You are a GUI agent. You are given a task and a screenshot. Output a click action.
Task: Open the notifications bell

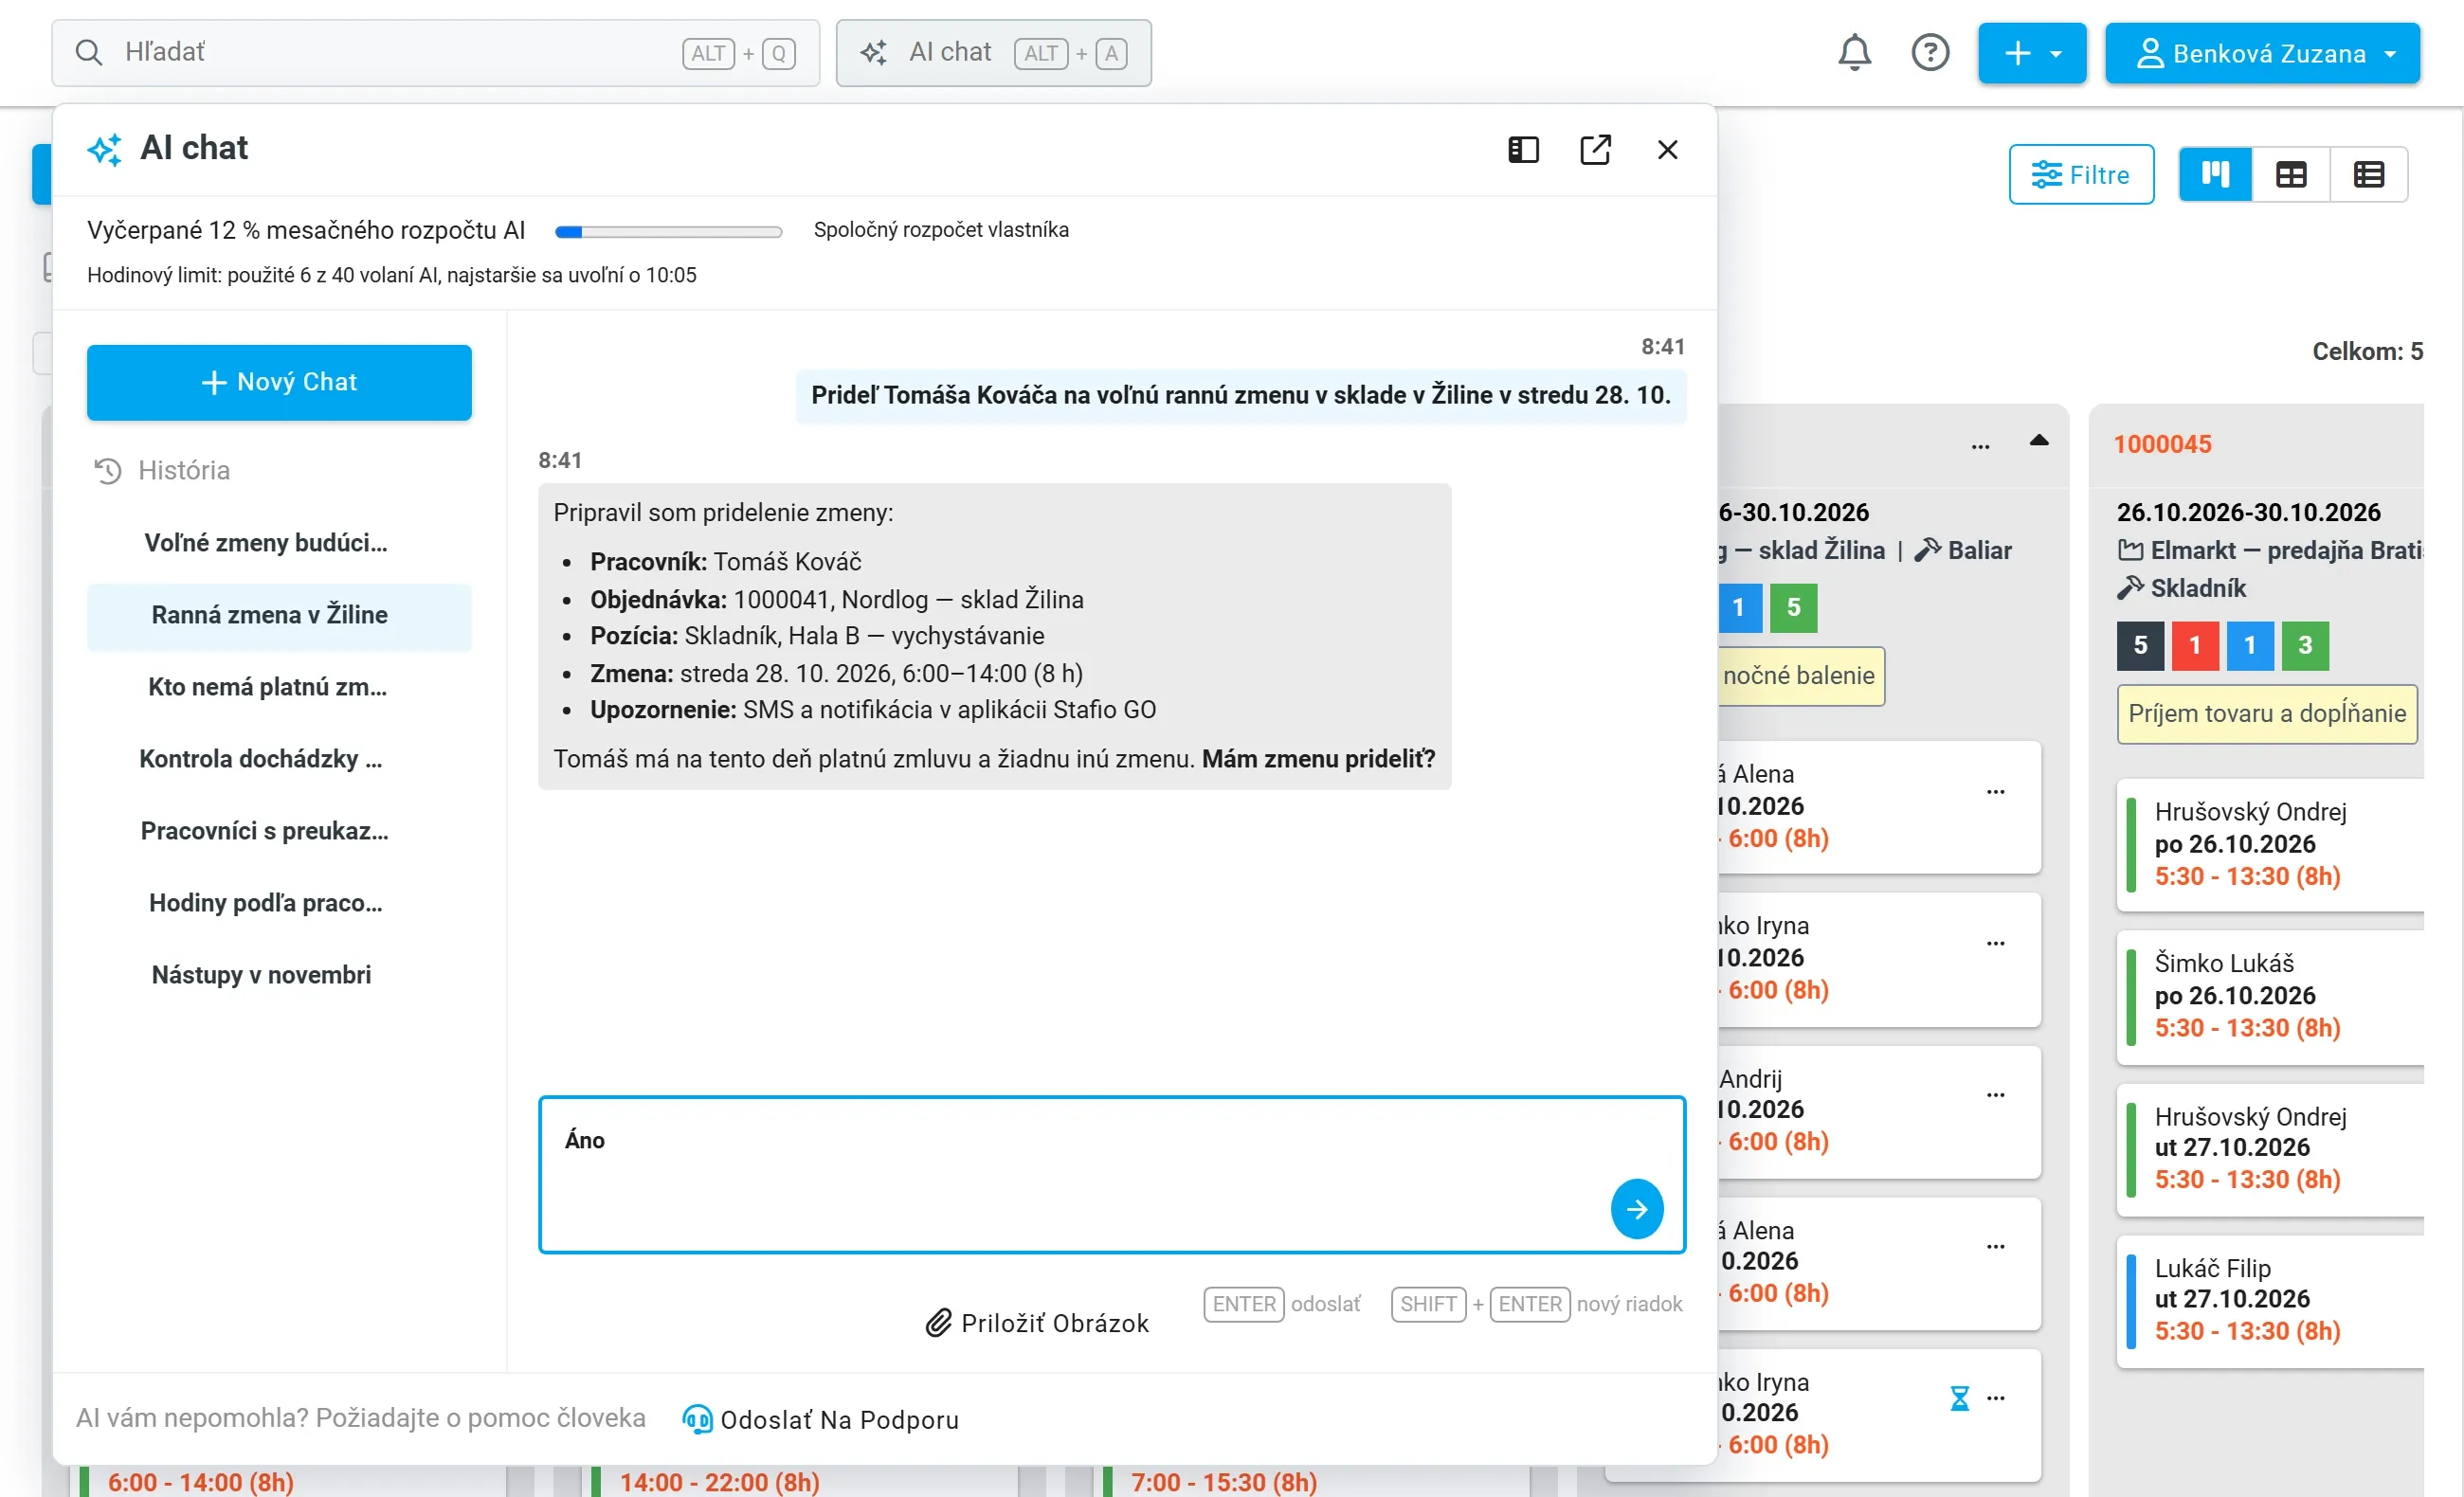point(1853,53)
